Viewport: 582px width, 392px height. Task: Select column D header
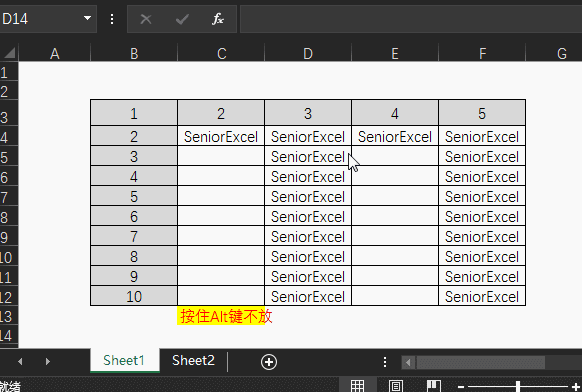(308, 54)
